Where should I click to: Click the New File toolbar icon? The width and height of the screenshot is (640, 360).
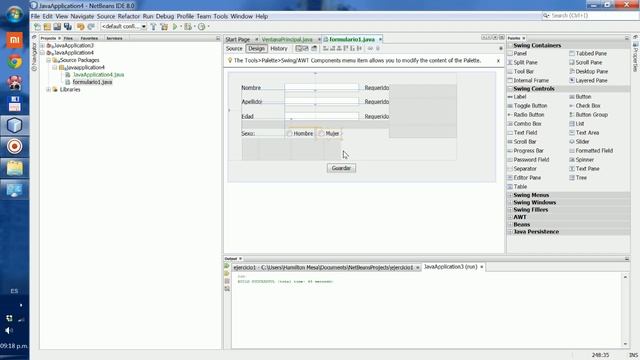pos(38,27)
